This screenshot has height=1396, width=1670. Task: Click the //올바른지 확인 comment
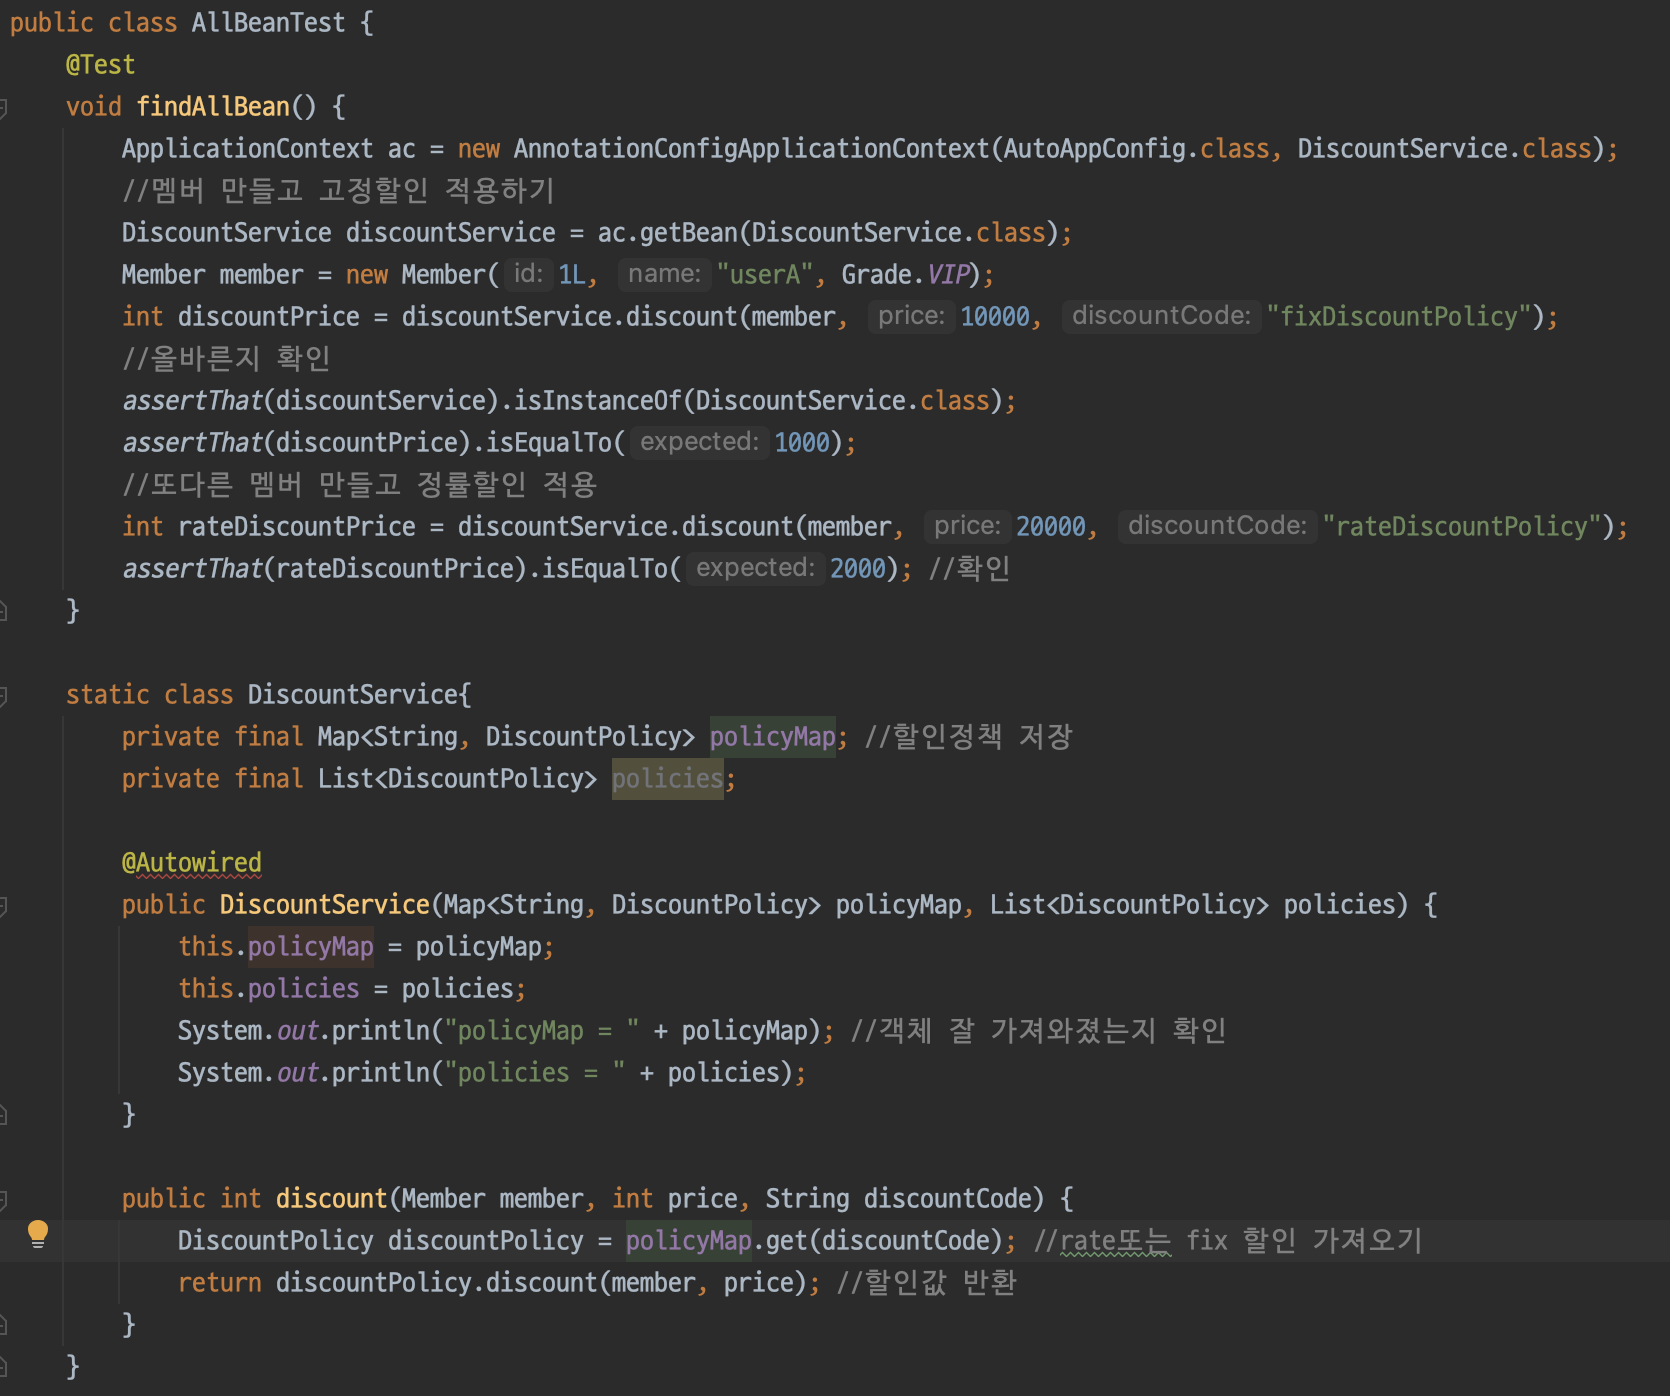(x=226, y=359)
